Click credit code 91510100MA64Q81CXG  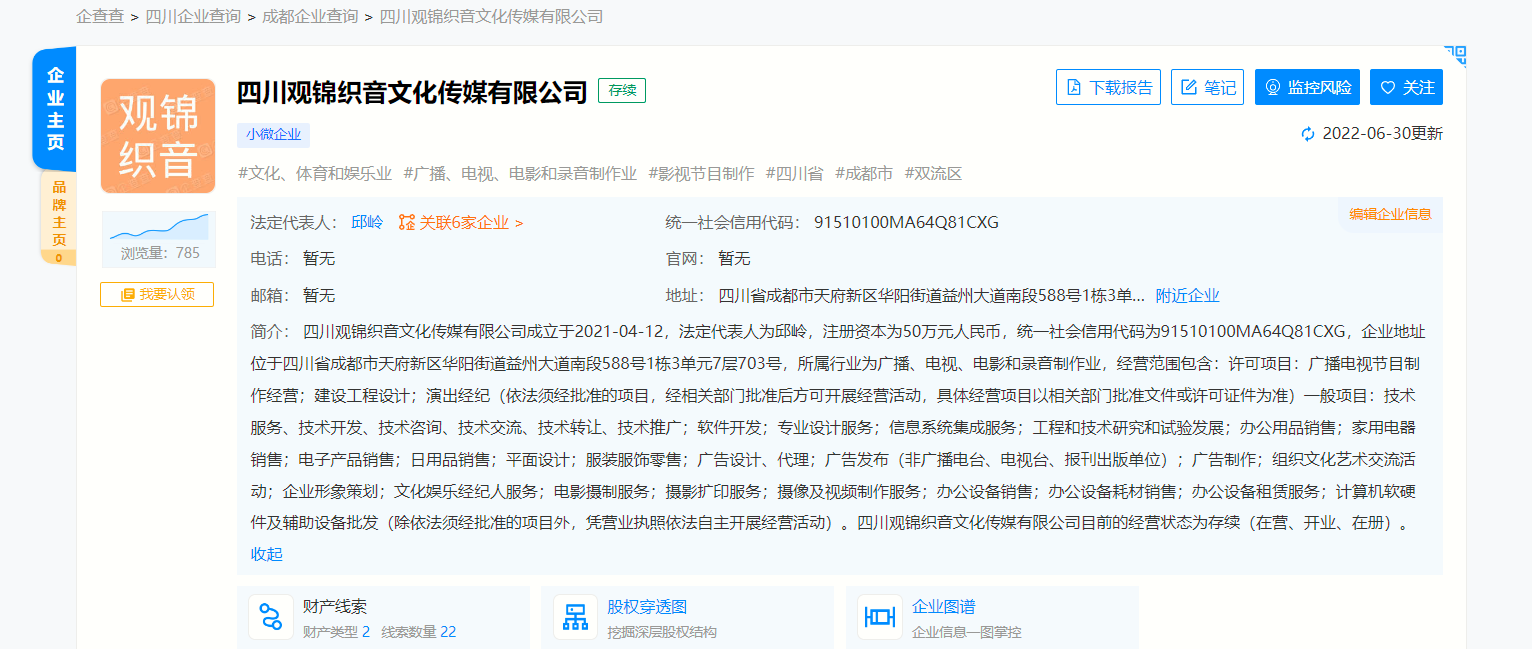pyautogui.click(x=906, y=222)
